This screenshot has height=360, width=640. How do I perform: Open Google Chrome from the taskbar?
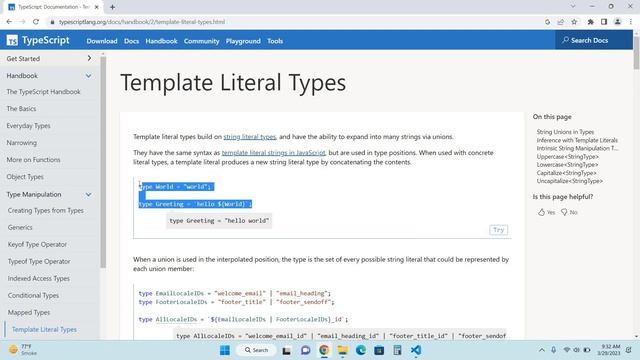tap(324, 350)
